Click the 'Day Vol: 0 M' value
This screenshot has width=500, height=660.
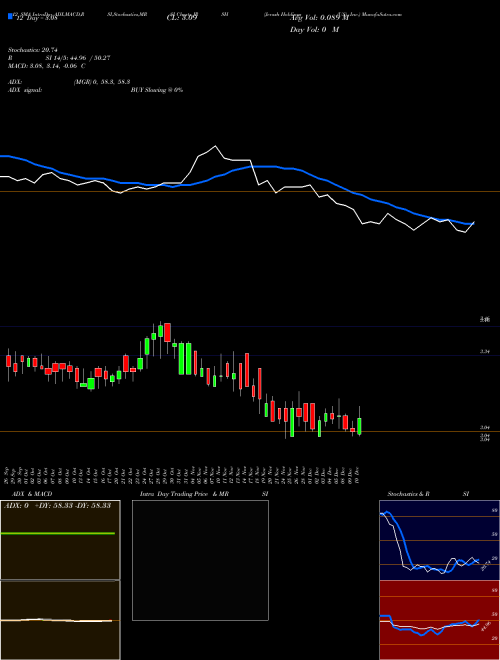tap(314, 30)
